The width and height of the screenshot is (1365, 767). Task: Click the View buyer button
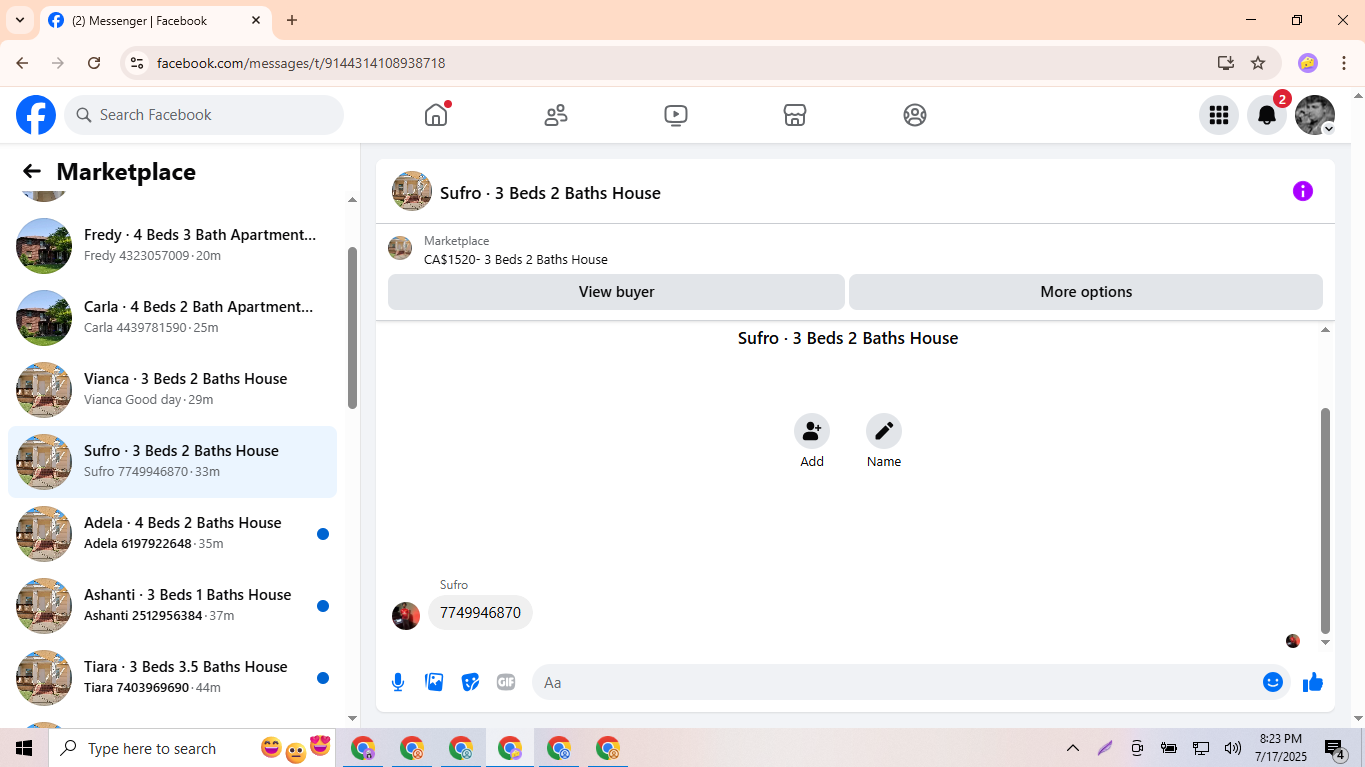click(616, 292)
